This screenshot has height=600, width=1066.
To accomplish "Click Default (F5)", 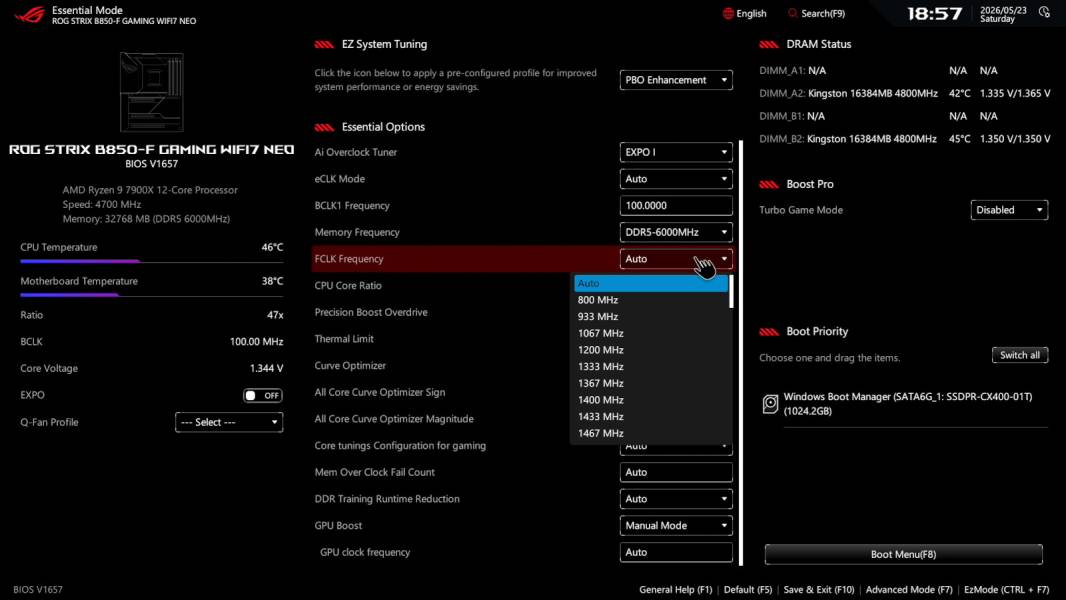I will 748,590.
